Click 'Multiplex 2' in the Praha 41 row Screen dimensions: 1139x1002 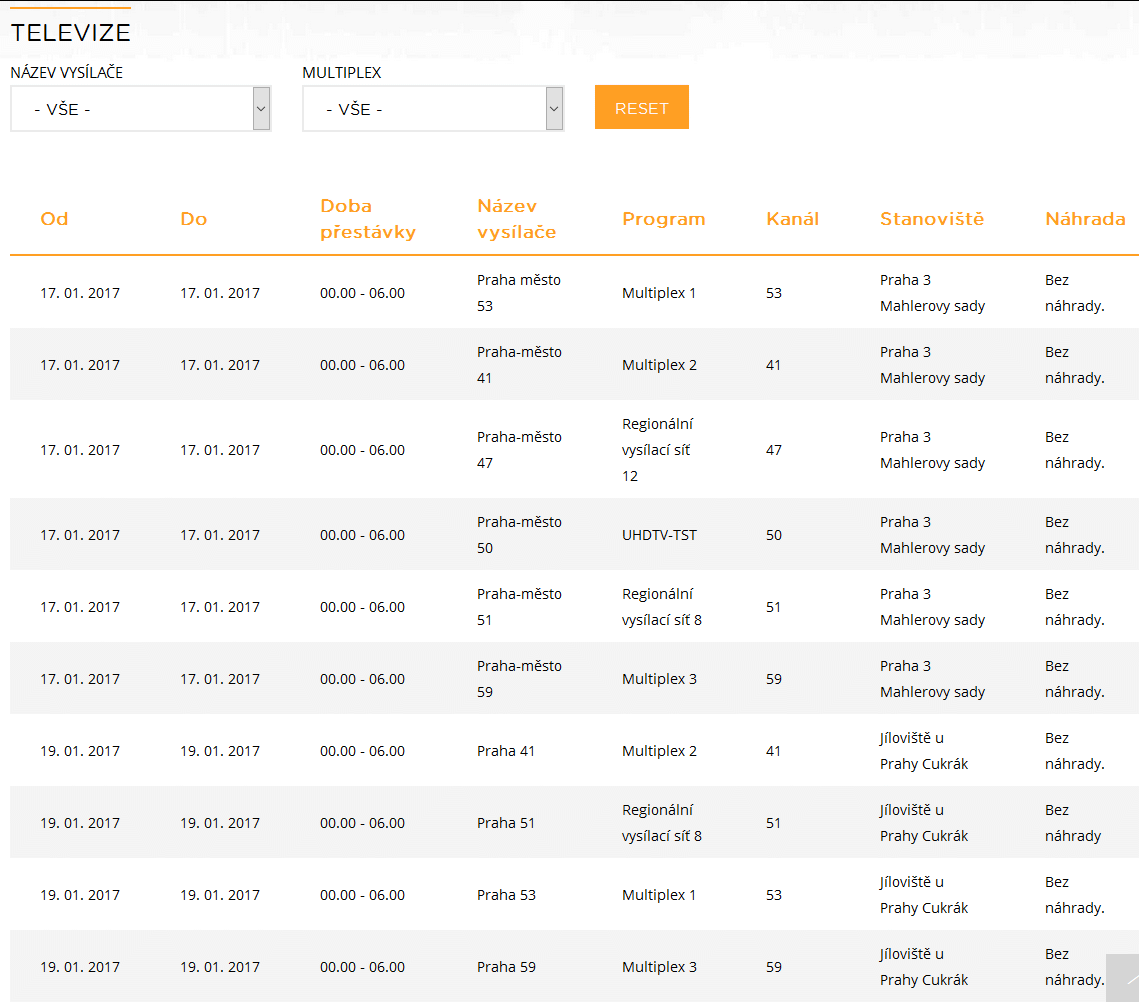[659, 751]
